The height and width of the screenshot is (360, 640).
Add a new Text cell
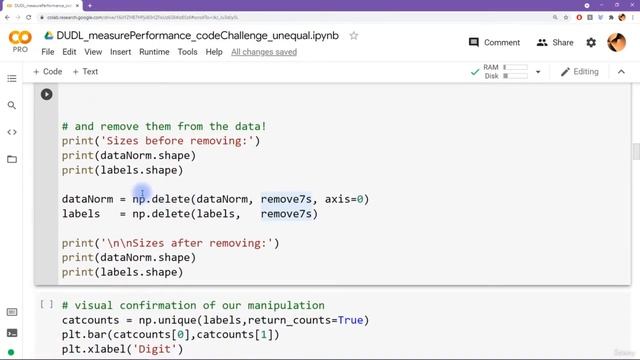click(85, 71)
